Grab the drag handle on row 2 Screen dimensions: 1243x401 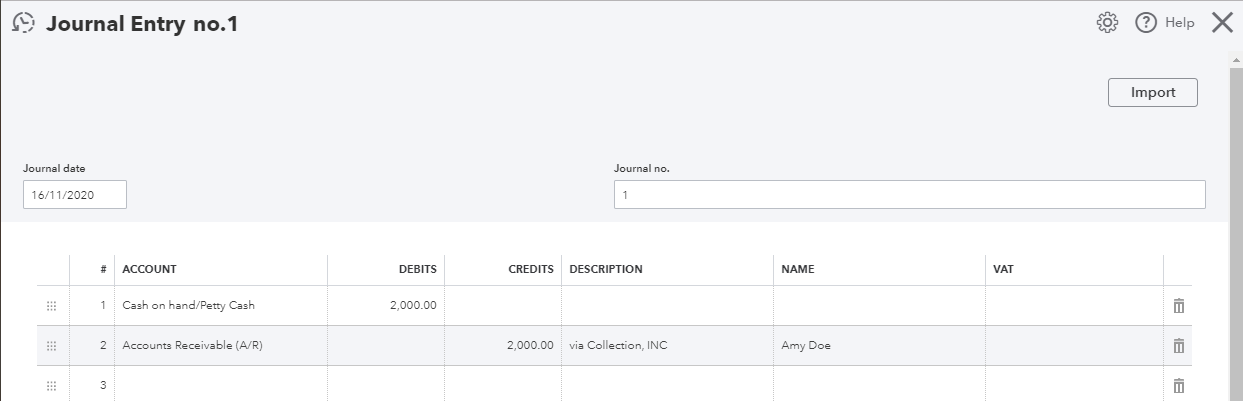pyautogui.click(x=52, y=346)
